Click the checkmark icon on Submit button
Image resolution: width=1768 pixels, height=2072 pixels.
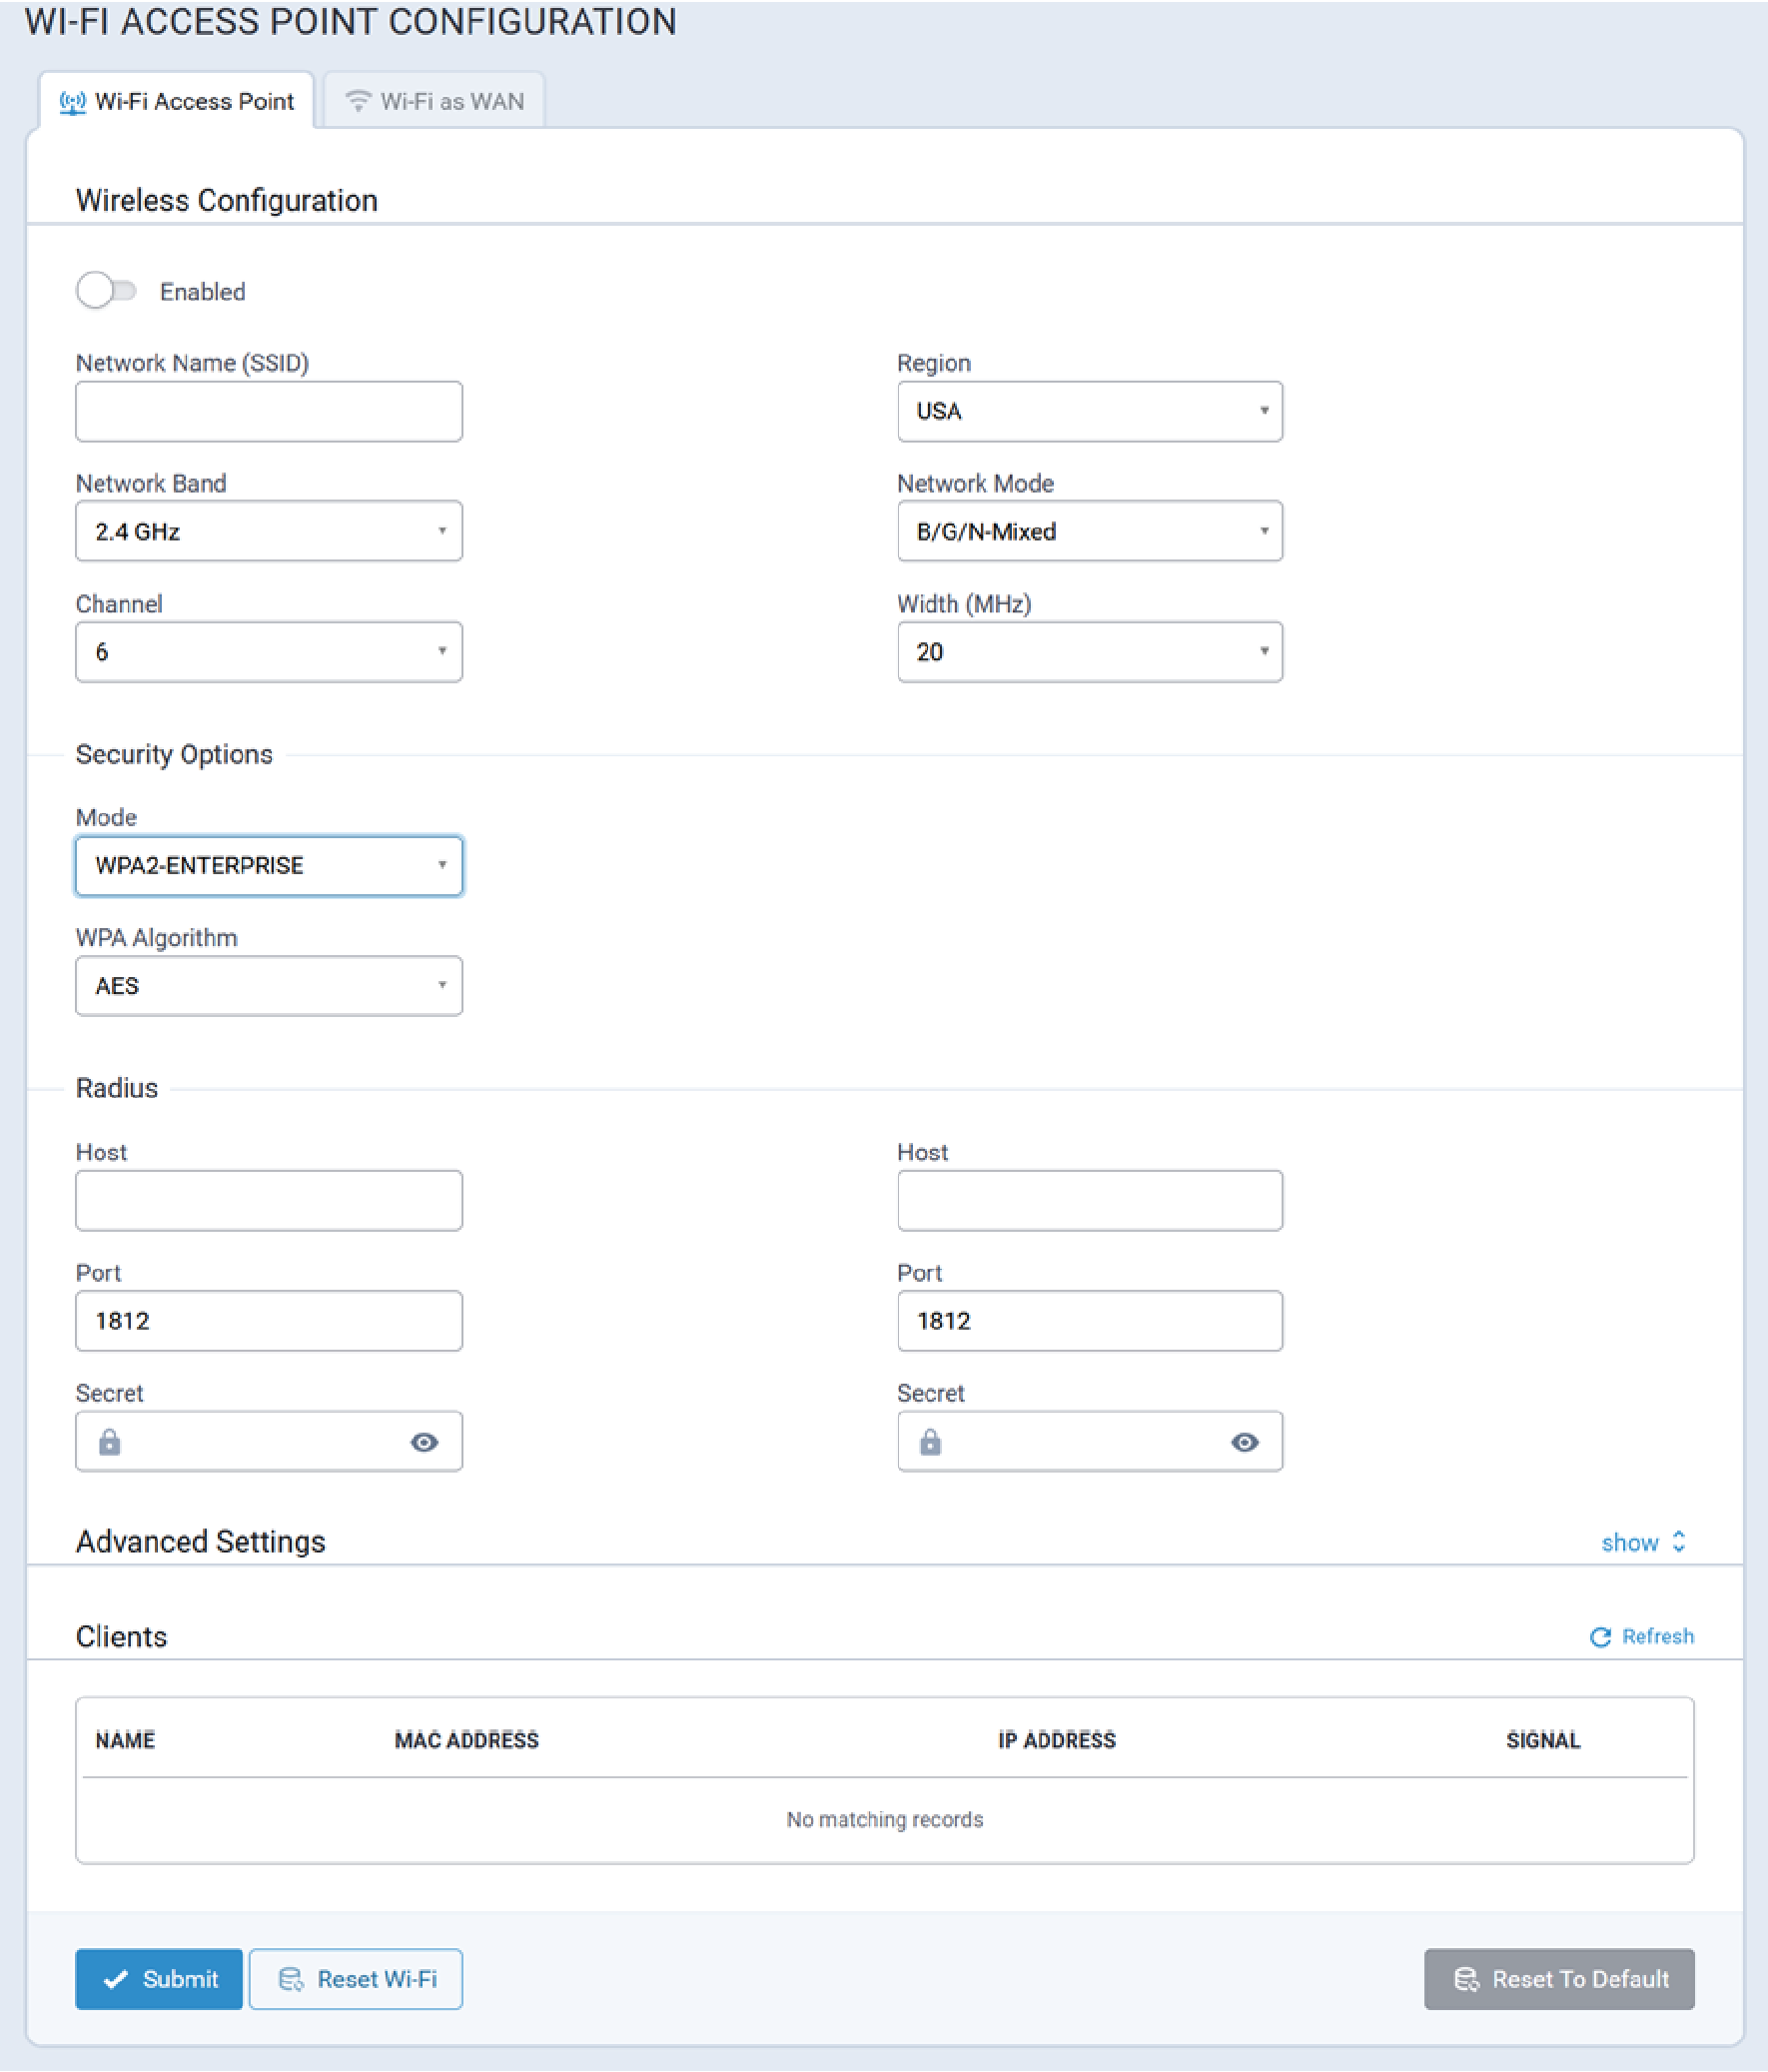[x=116, y=1979]
